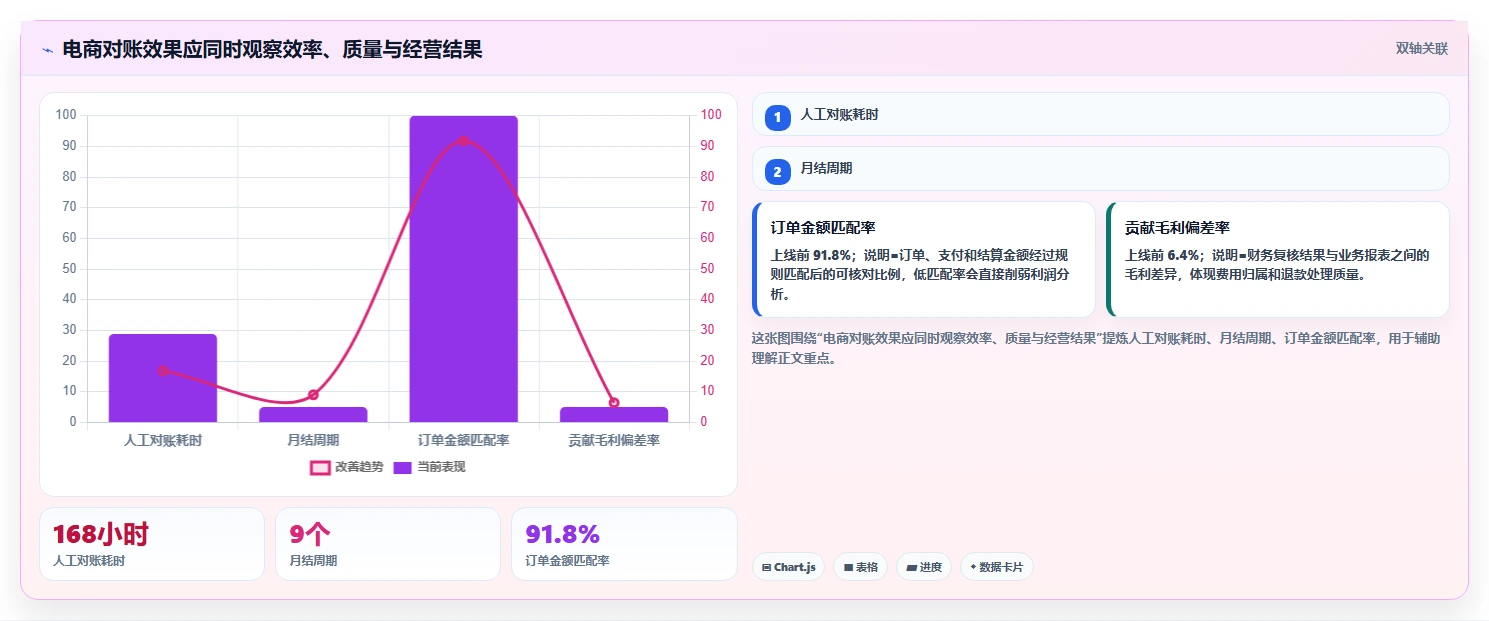1489x621 pixels.
Task: Open the 订单金额匹配率 description card
Action: point(924,259)
